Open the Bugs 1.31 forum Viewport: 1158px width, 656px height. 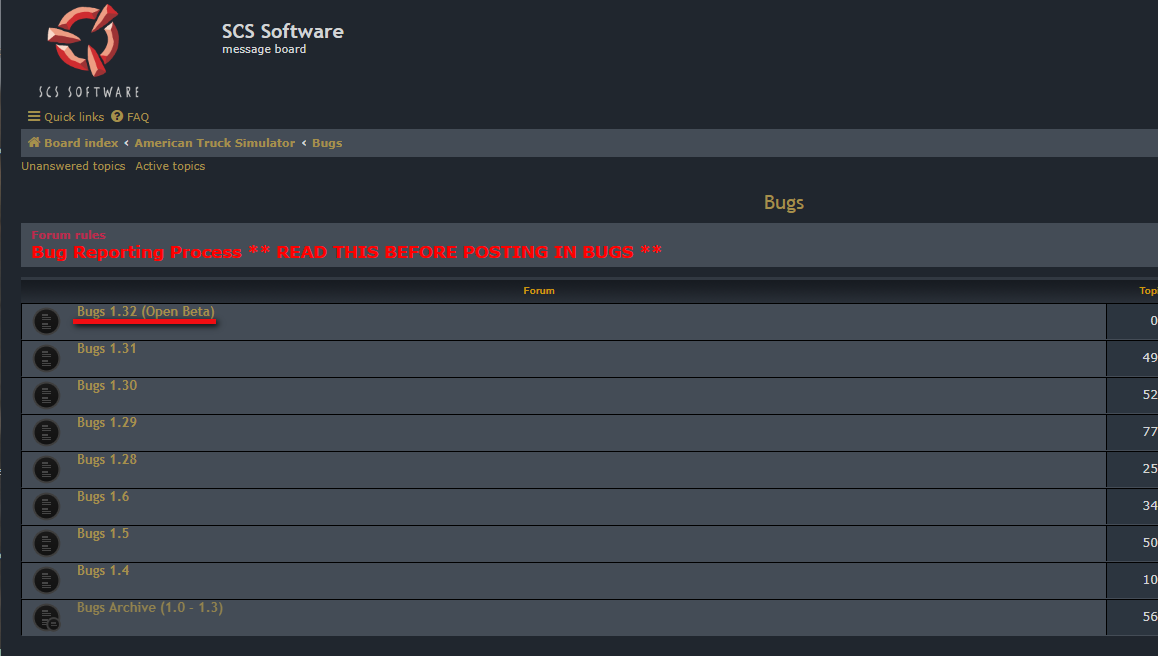pos(106,349)
